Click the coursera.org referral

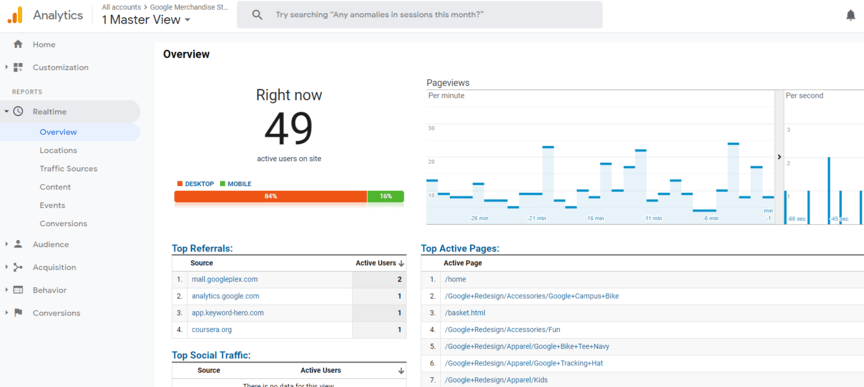tap(212, 330)
